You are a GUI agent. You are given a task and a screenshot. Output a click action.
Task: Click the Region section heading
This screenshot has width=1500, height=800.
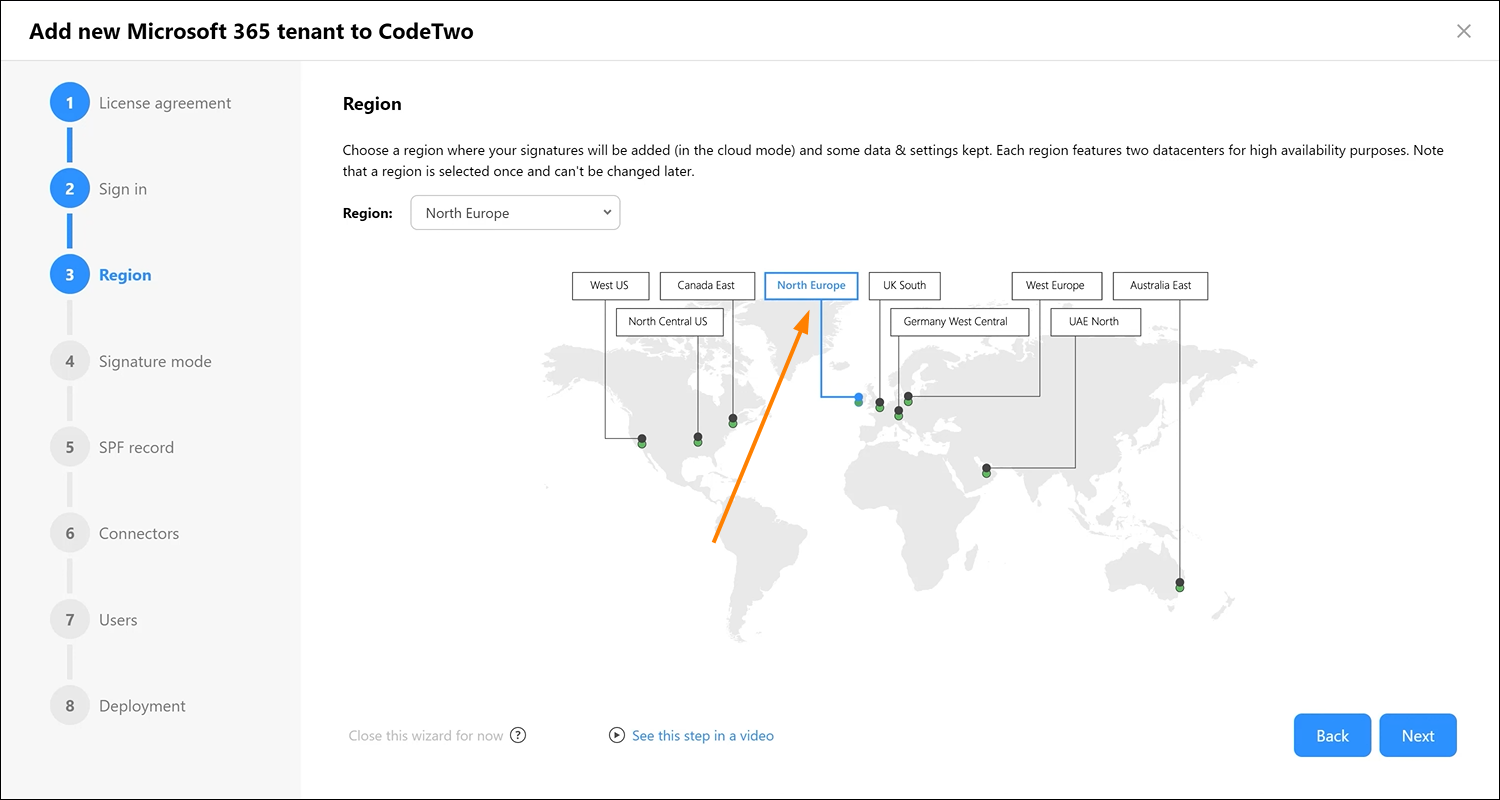click(372, 104)
